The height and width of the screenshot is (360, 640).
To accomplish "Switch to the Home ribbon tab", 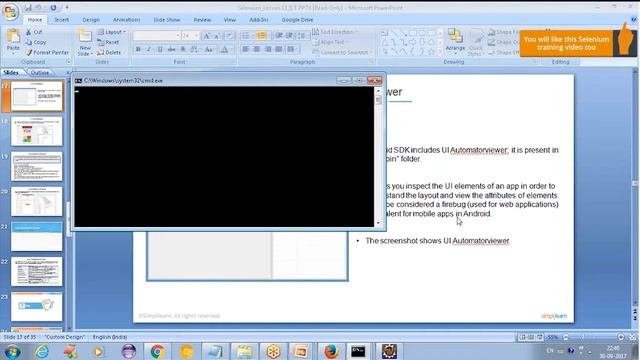I will point(35,20).
